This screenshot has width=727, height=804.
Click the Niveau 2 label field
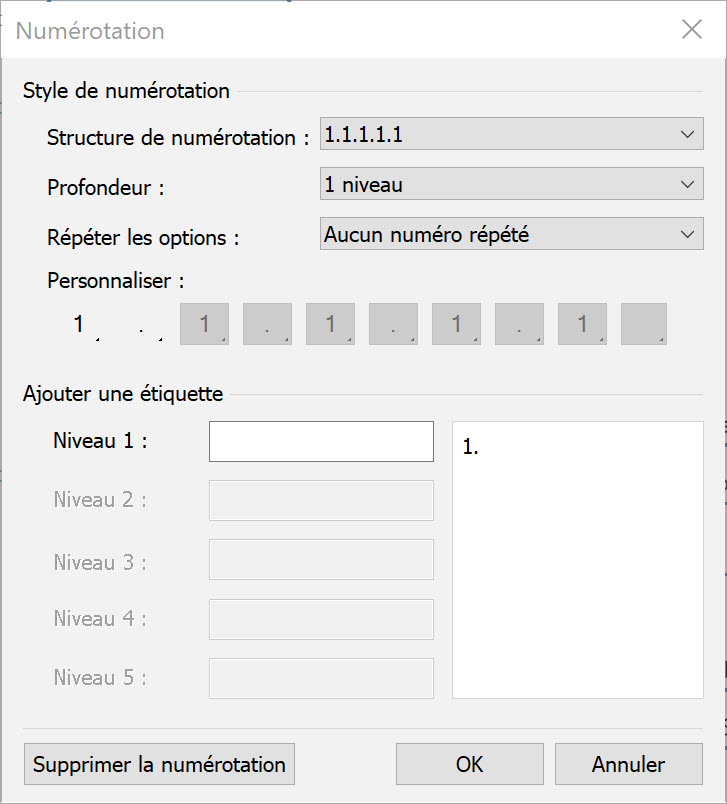pos(321,500)
